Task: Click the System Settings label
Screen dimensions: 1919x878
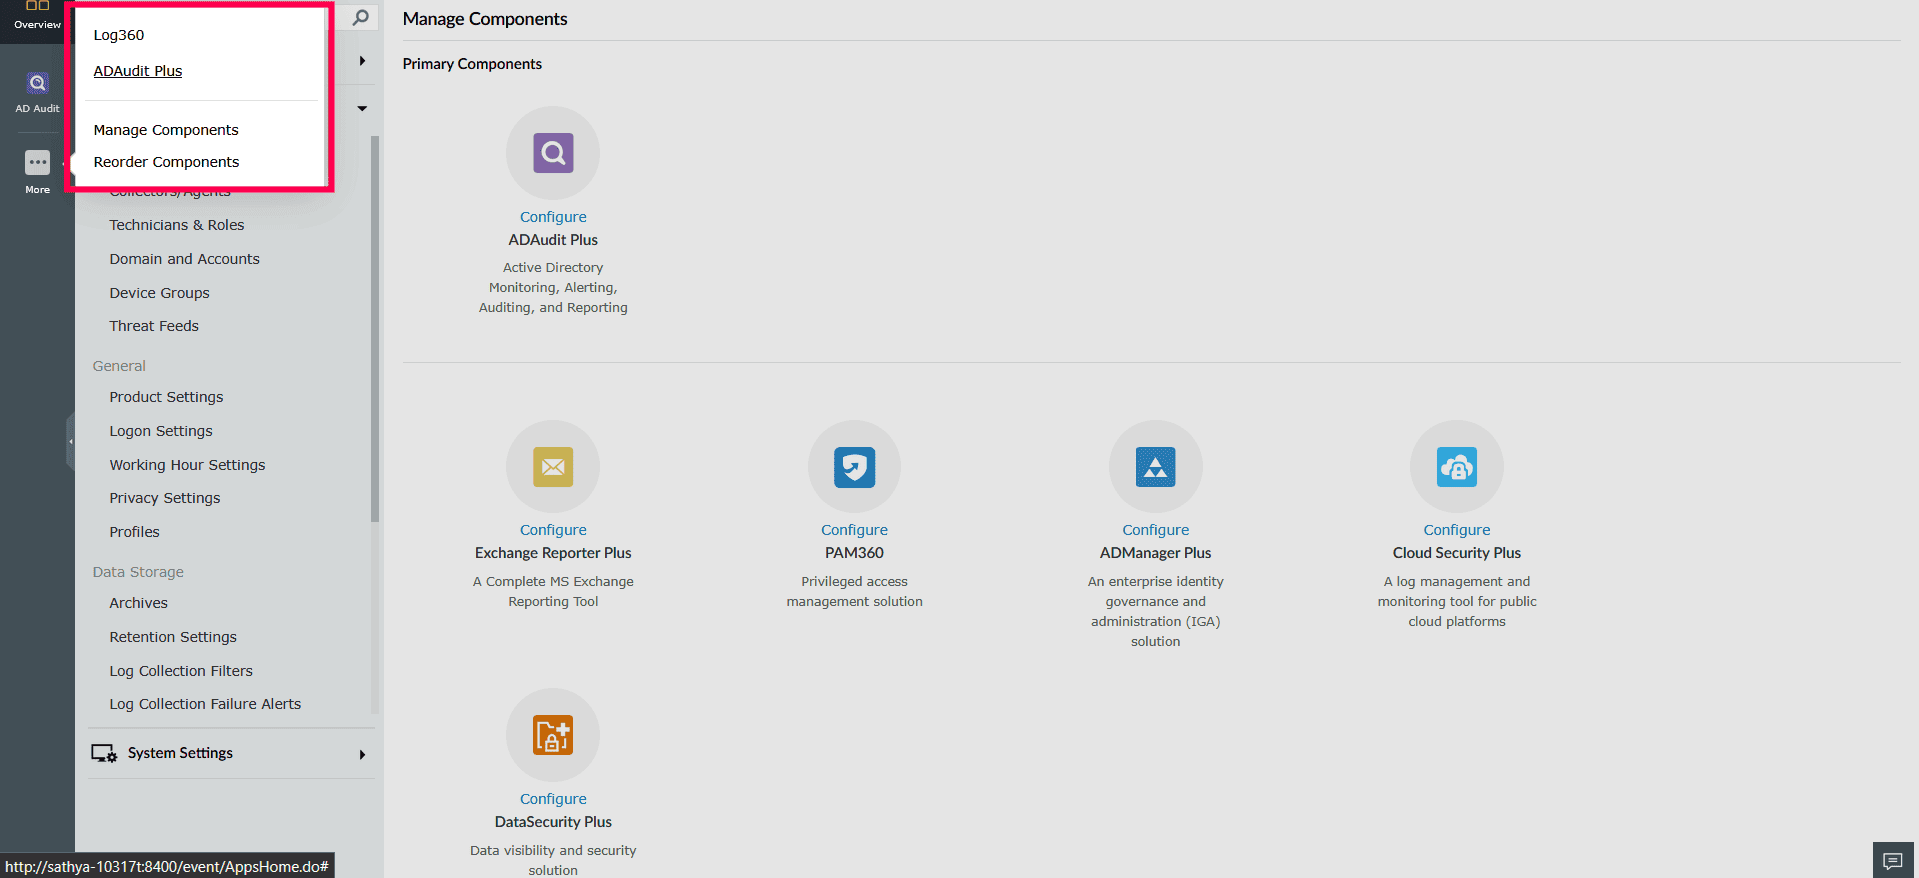Action: [x=180, y=753]
